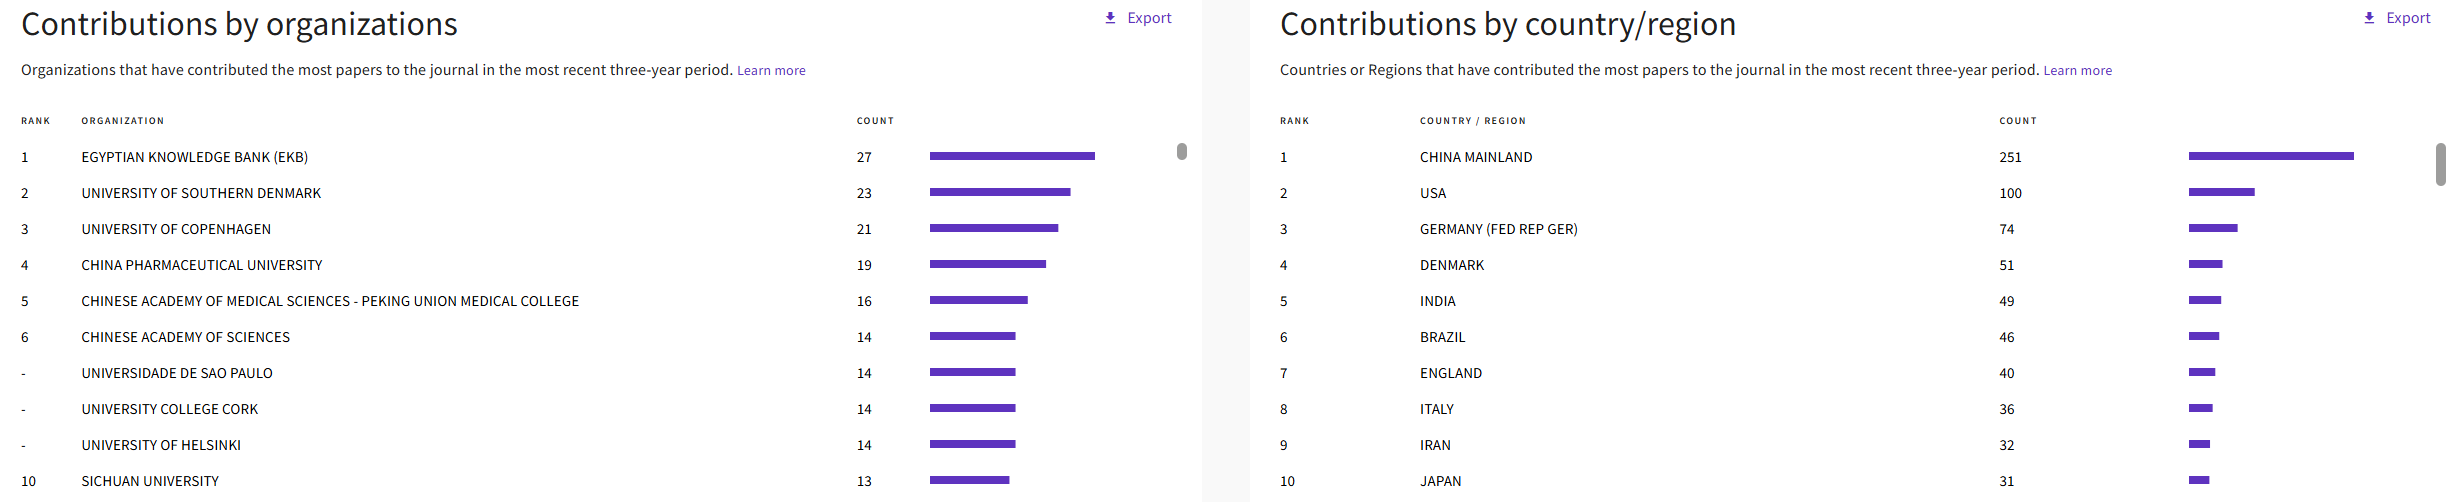This screenshot has height=502, width=2455.
Task: Click the country/region table scrollbar thumb
Action: pos(2440,164)
